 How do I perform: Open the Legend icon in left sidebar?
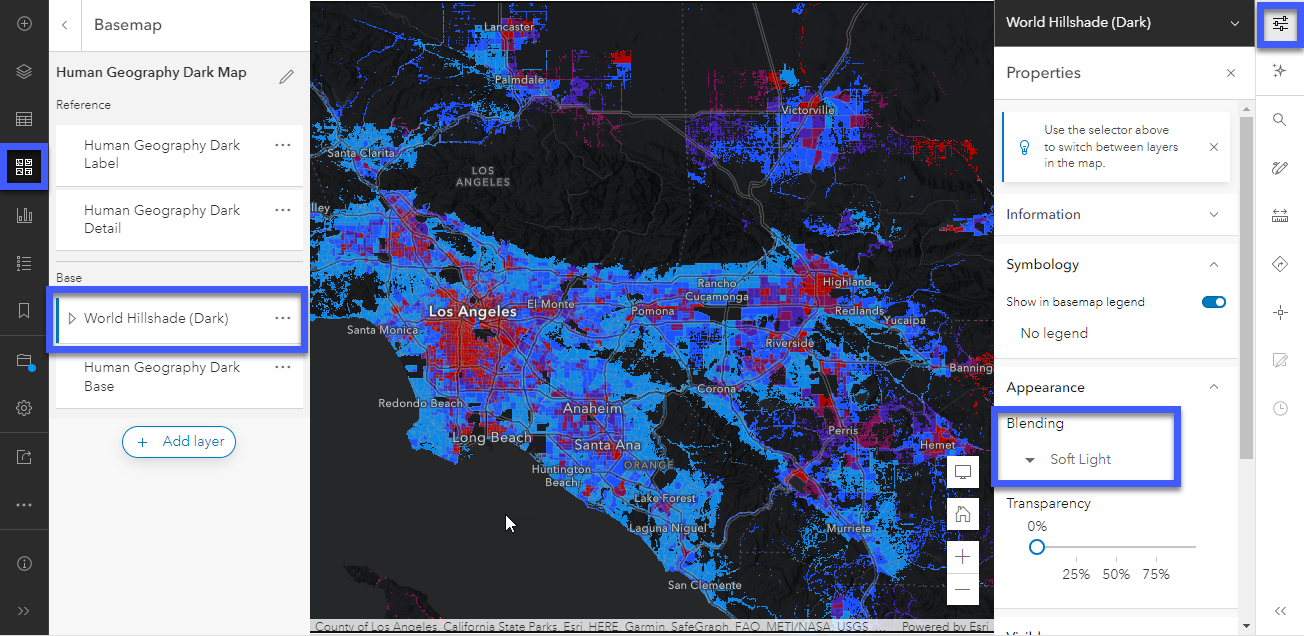24,263
